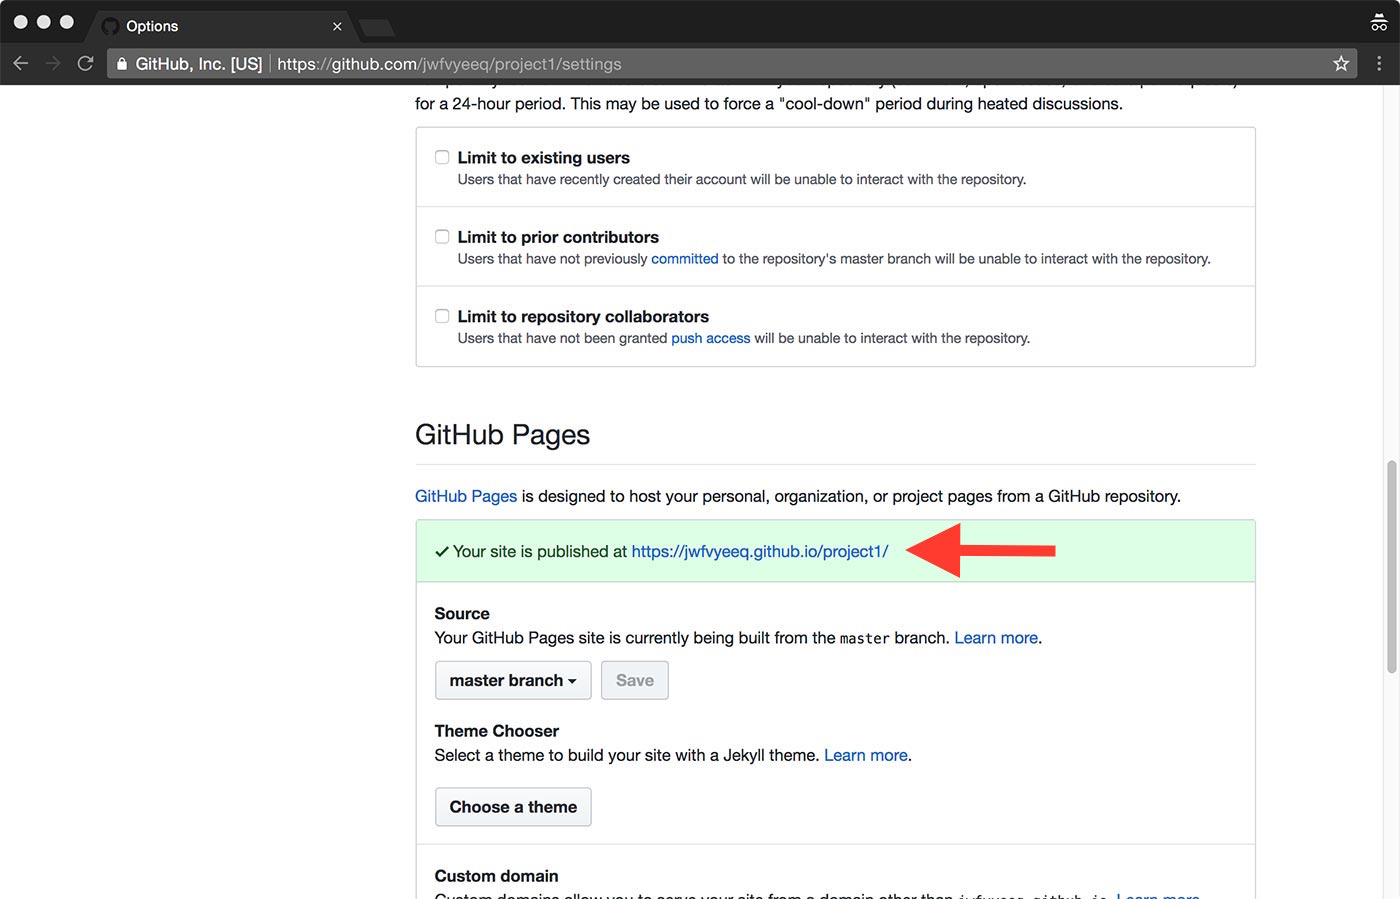Viewport: 1400px width, 899px height.
Task: Click the Save button
Action: pos(635,680)
